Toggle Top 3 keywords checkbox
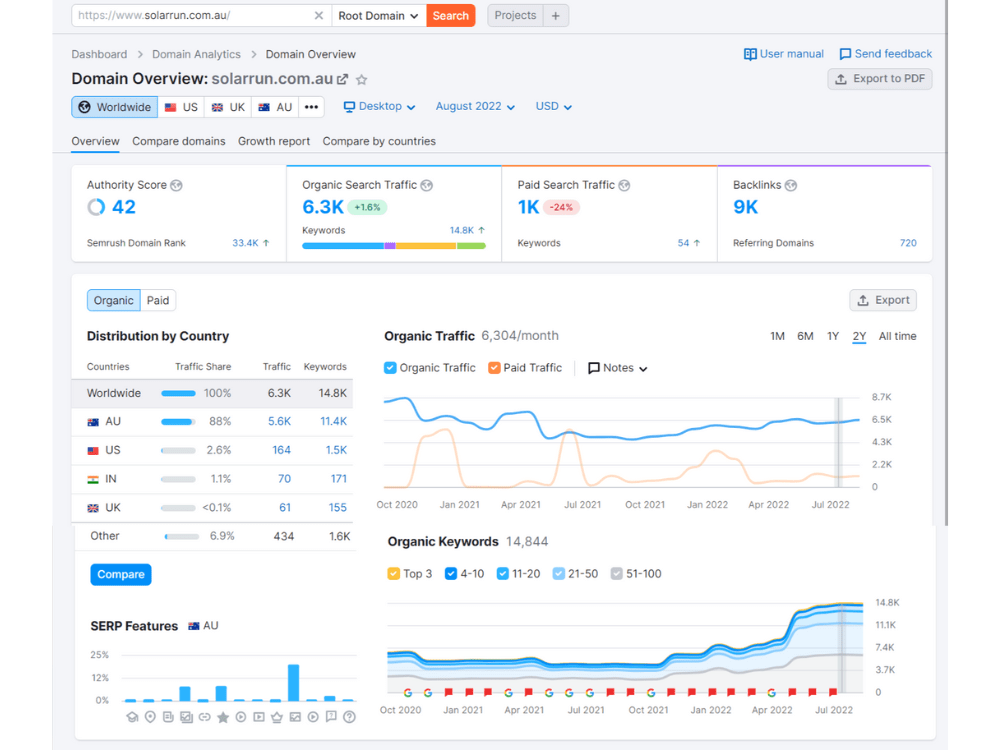Screen dimensions: 1000x750 393,573
